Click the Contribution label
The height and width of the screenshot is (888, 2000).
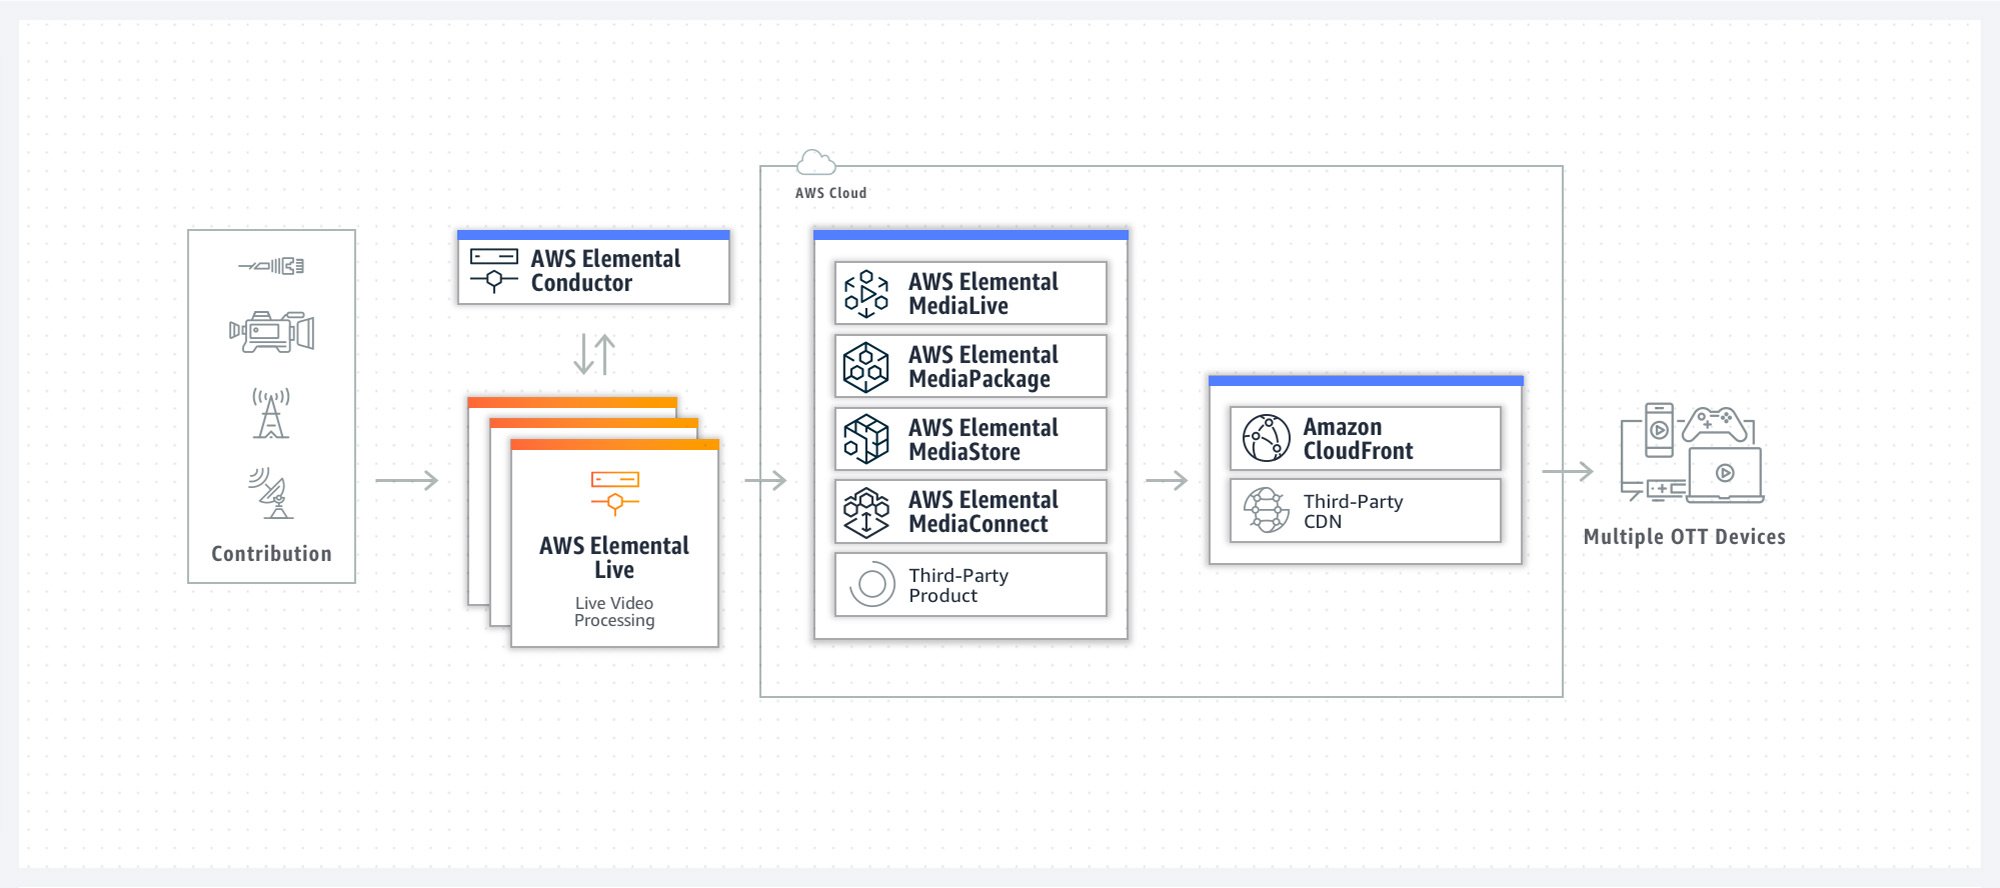(x=271, y=554)
